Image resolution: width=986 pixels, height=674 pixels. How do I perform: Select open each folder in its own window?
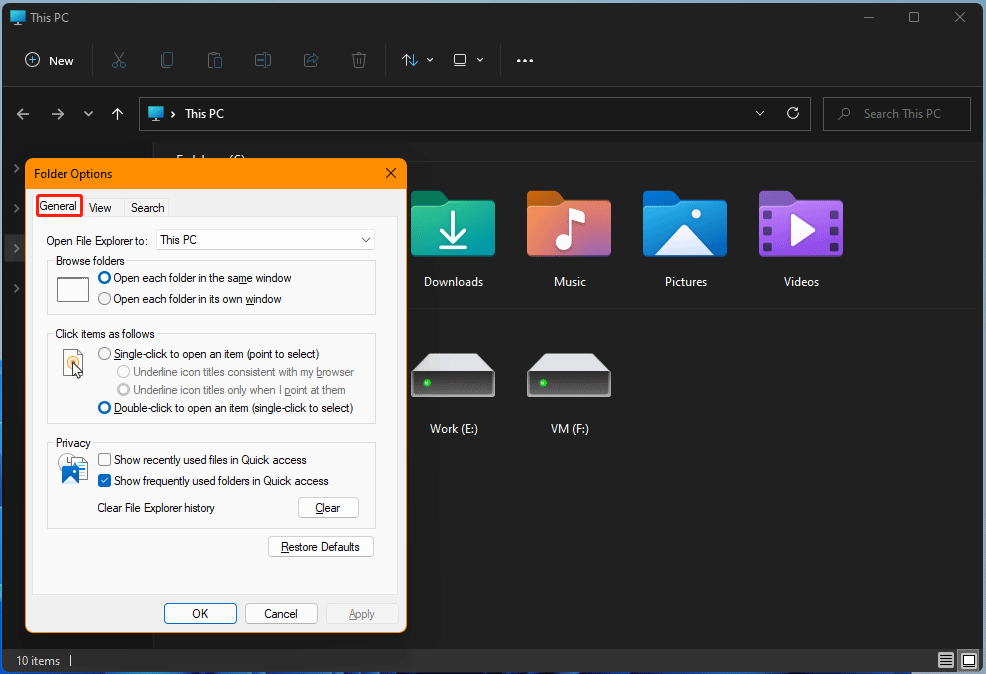point(104,298)
